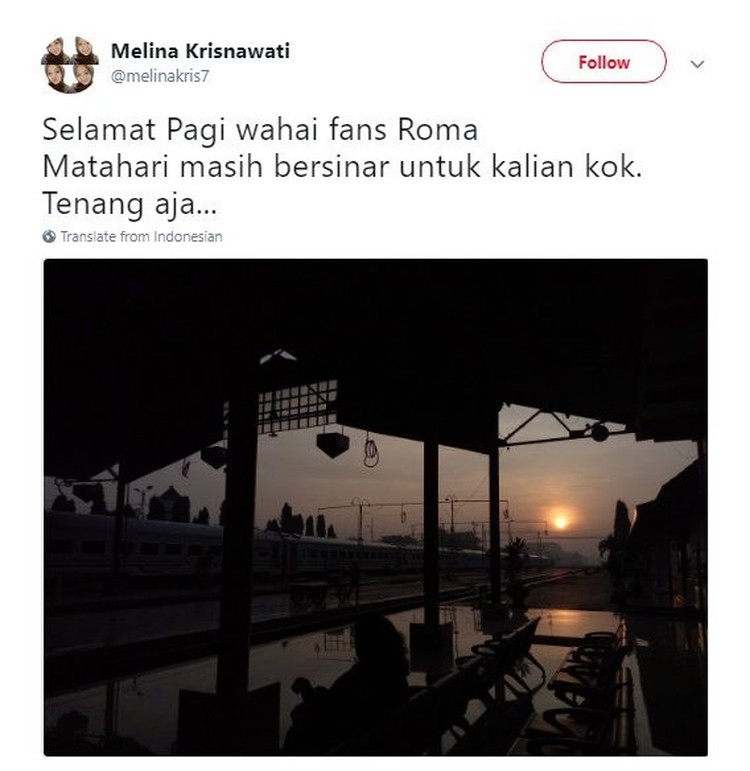Viewport: 750px width, 771px height.
Task: Open the @melinakris7 handle
Action: click(x=160, y=76)
